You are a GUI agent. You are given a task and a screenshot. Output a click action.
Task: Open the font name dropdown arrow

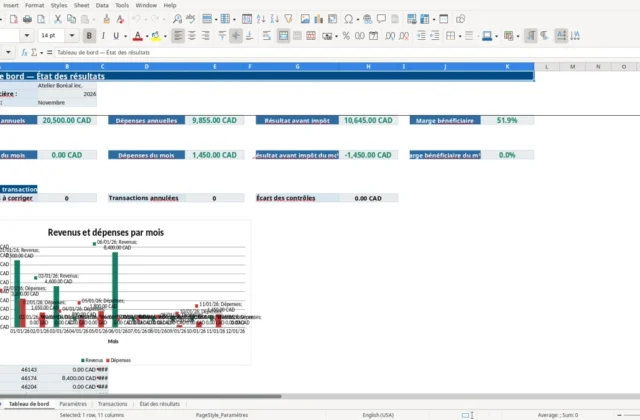click(27, 36)
